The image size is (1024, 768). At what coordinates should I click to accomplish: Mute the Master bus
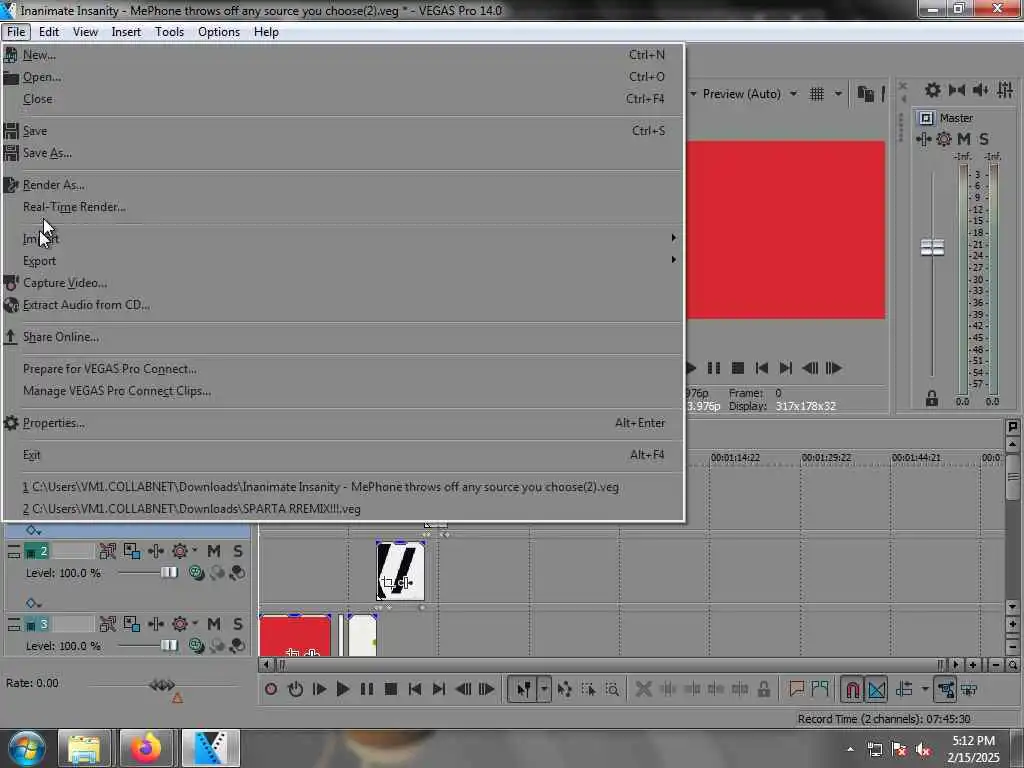[963, 139]
